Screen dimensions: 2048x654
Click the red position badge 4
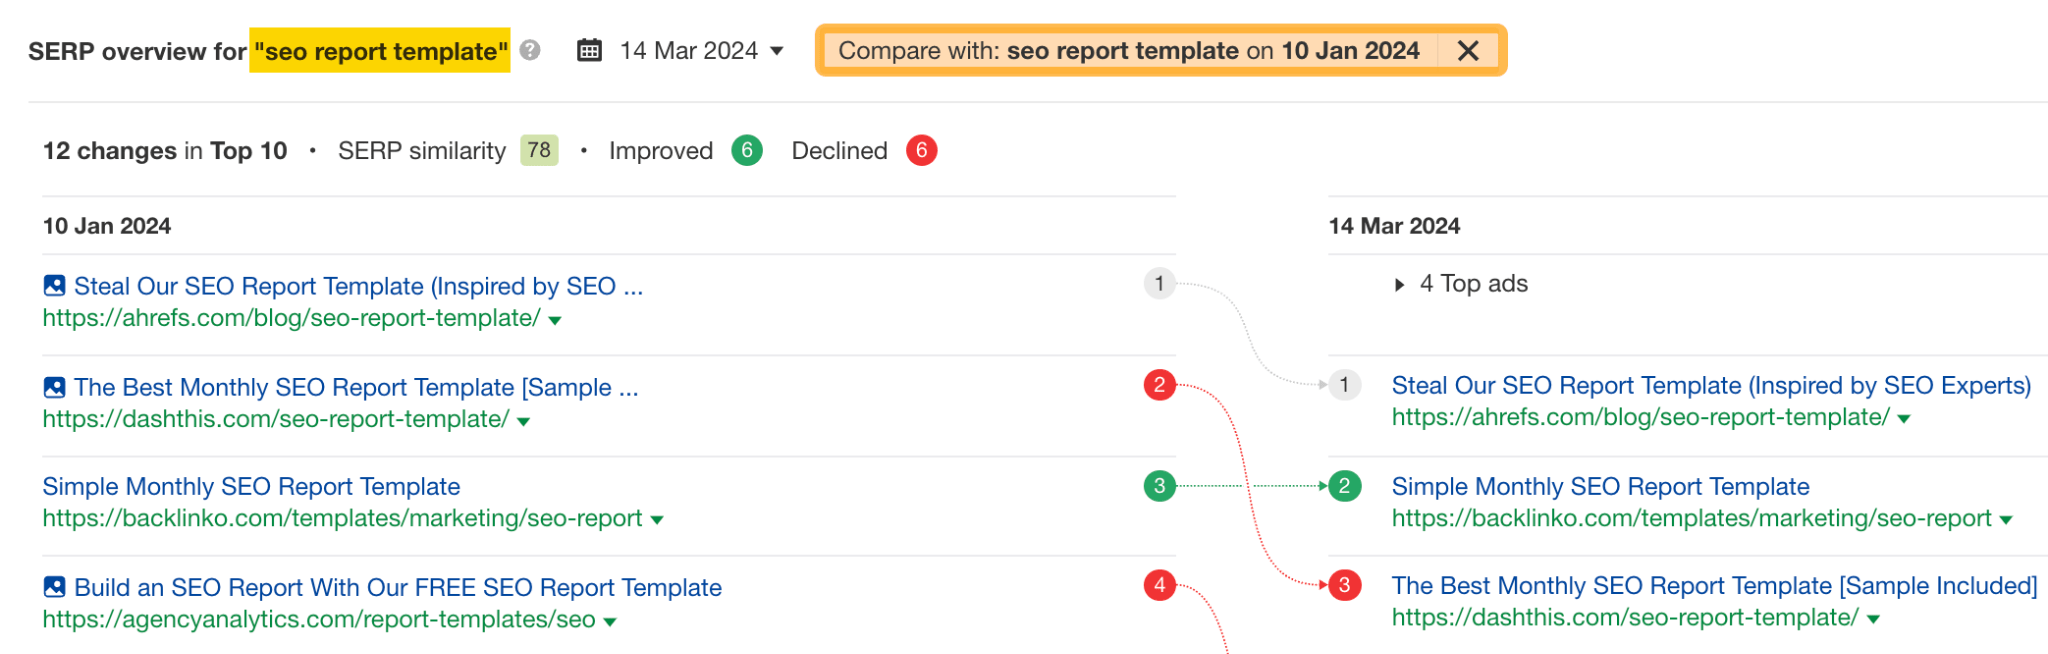[x=1159, y=587]
